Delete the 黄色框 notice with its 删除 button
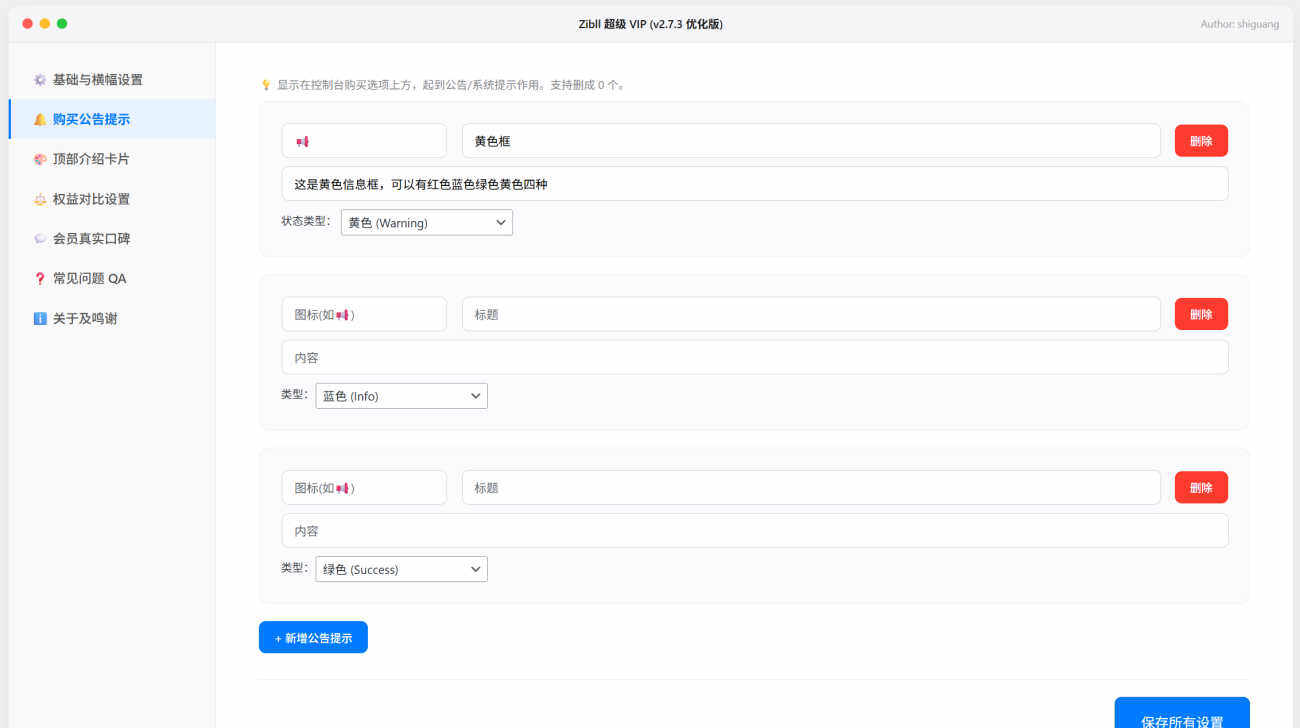The width and height of the screenshot is (1300, 728). [1201, 141]
